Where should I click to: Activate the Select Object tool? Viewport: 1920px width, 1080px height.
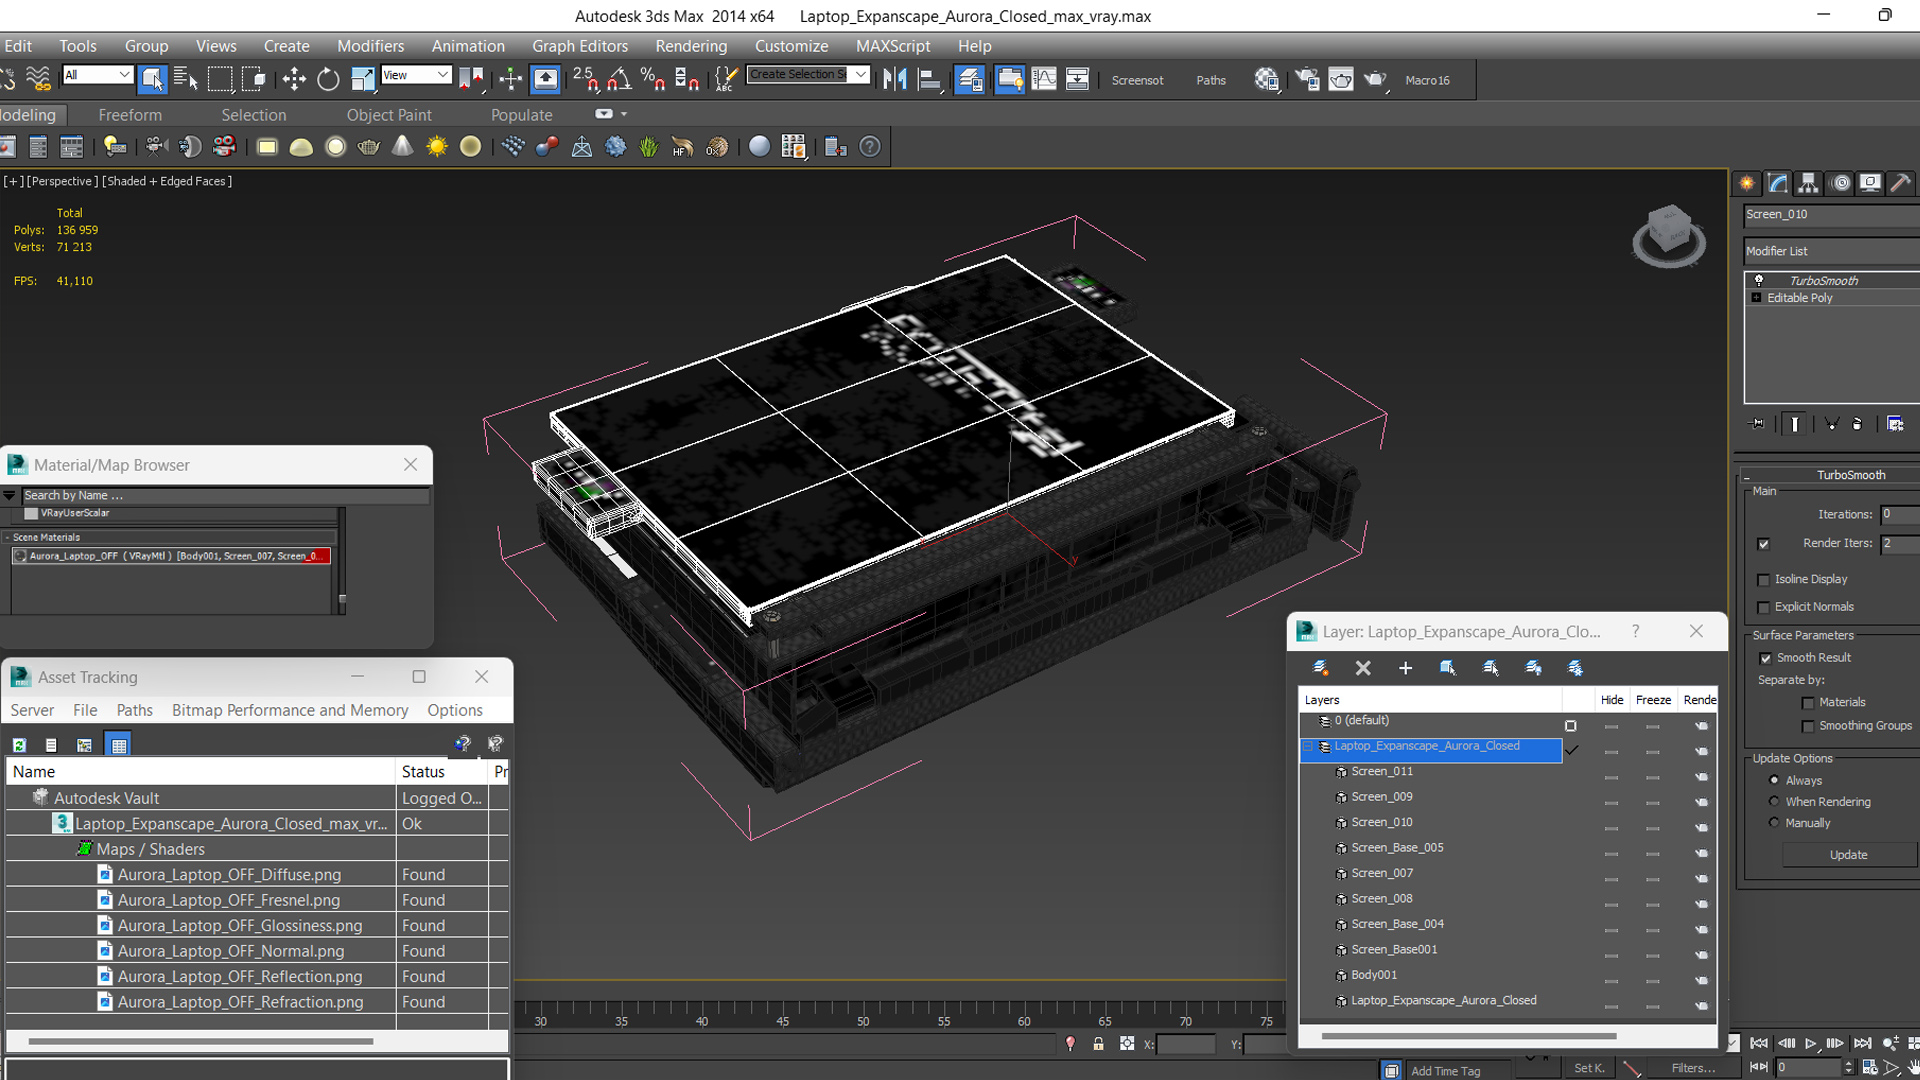(x=152, y=79)
